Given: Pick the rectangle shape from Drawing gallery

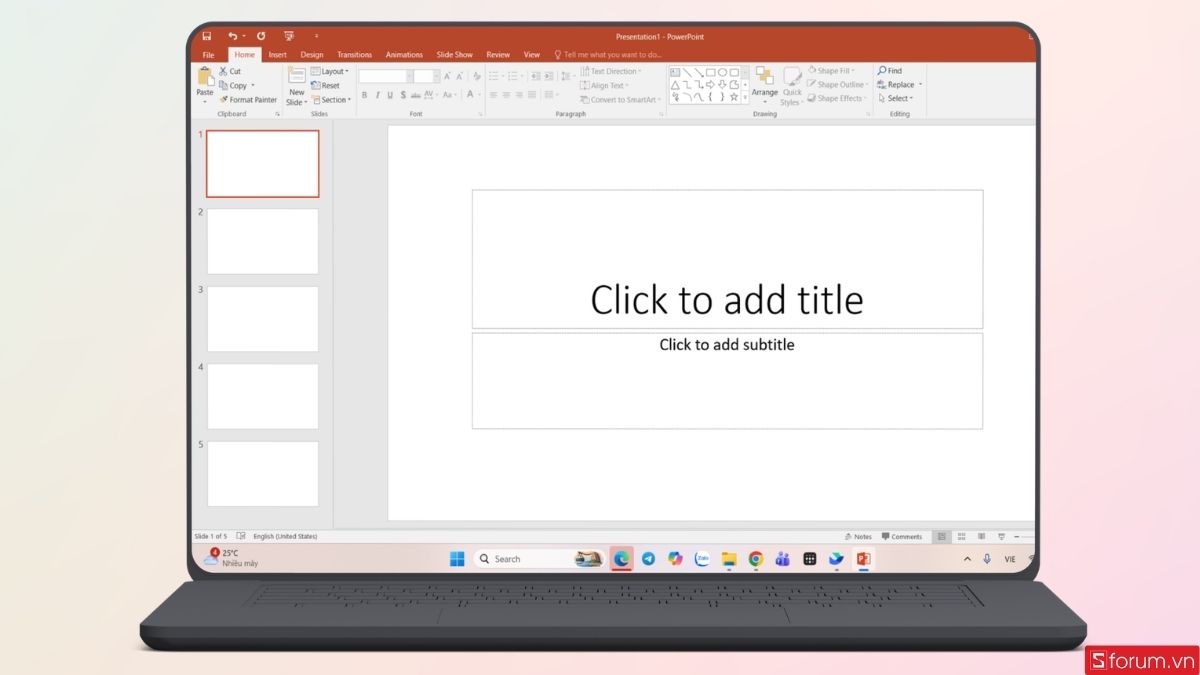Looking at the screenshot, I should [709, 72].
